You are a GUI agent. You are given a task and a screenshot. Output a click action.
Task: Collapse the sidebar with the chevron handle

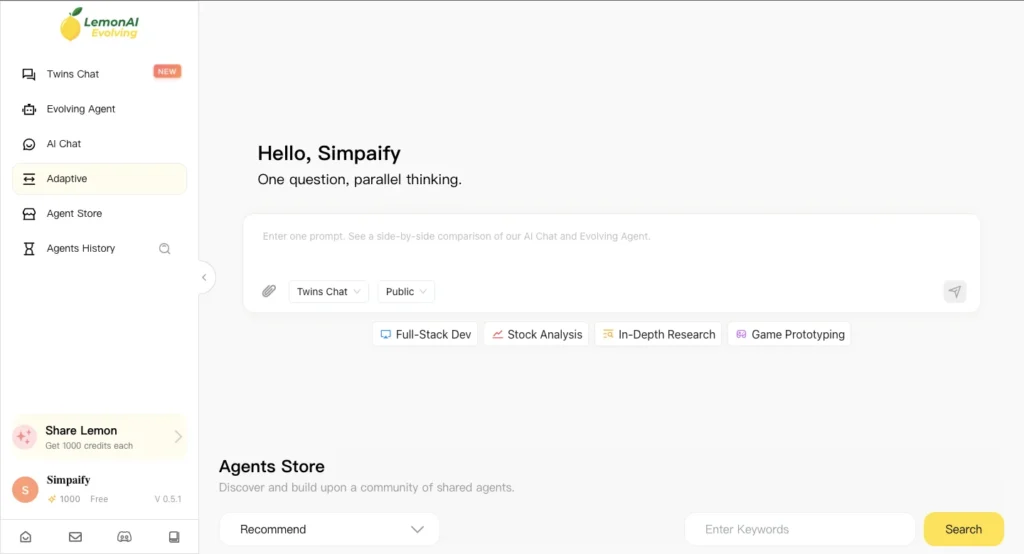click(204, 278)
